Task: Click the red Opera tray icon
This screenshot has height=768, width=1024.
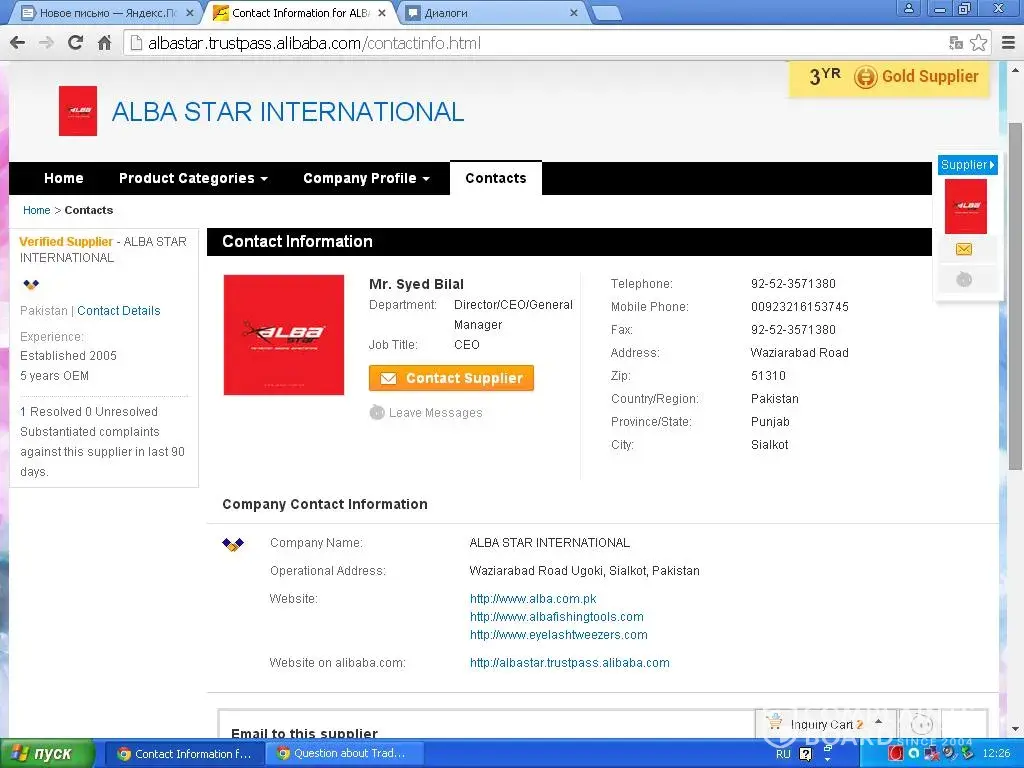Action: (896, 753)
